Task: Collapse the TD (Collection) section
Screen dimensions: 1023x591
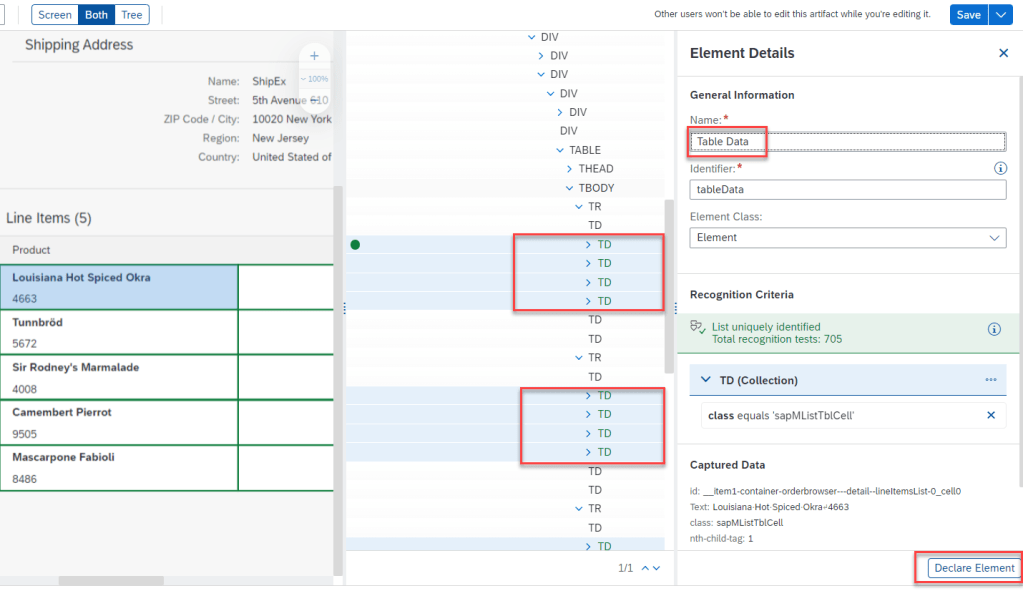Action: [706, 380]
